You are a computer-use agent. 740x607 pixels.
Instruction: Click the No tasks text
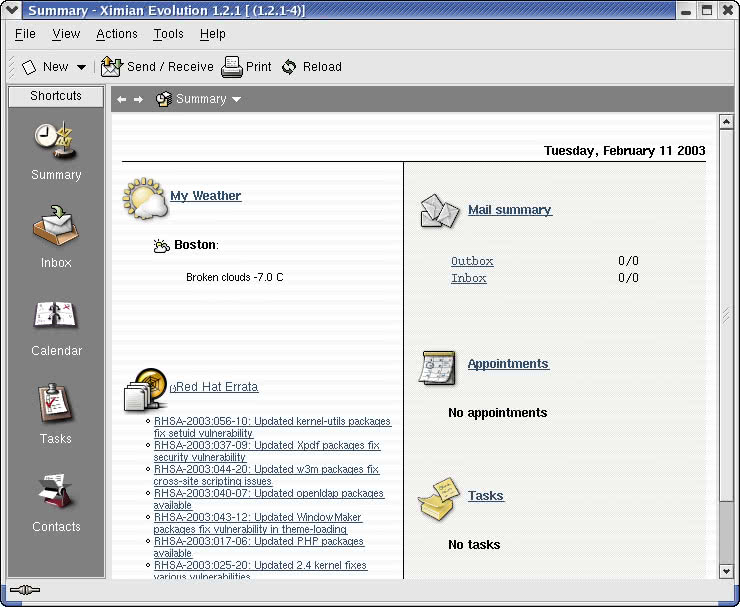pyautogui.click(x=474, y=545)
